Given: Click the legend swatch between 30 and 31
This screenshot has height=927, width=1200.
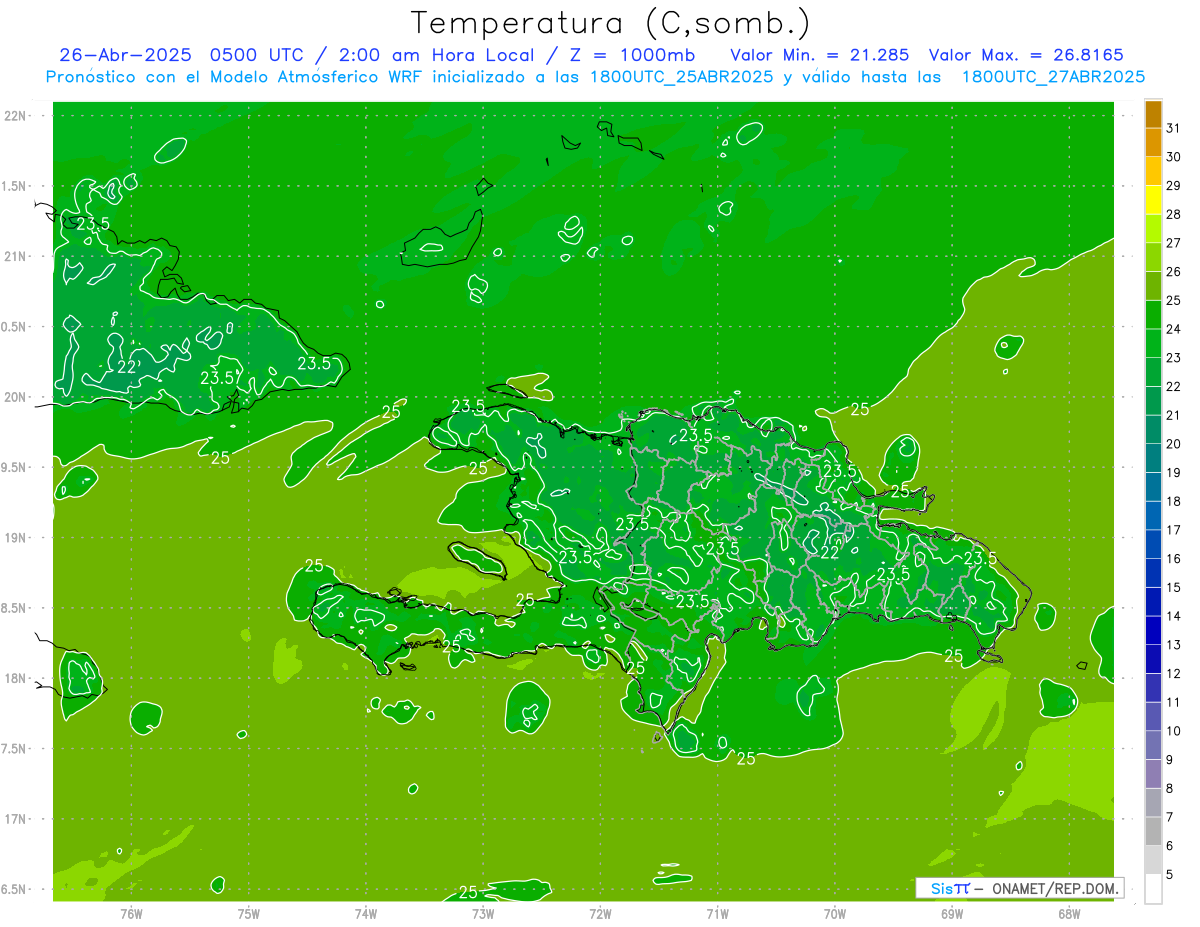Looking at the screenshot, I should coord(1153,143).
